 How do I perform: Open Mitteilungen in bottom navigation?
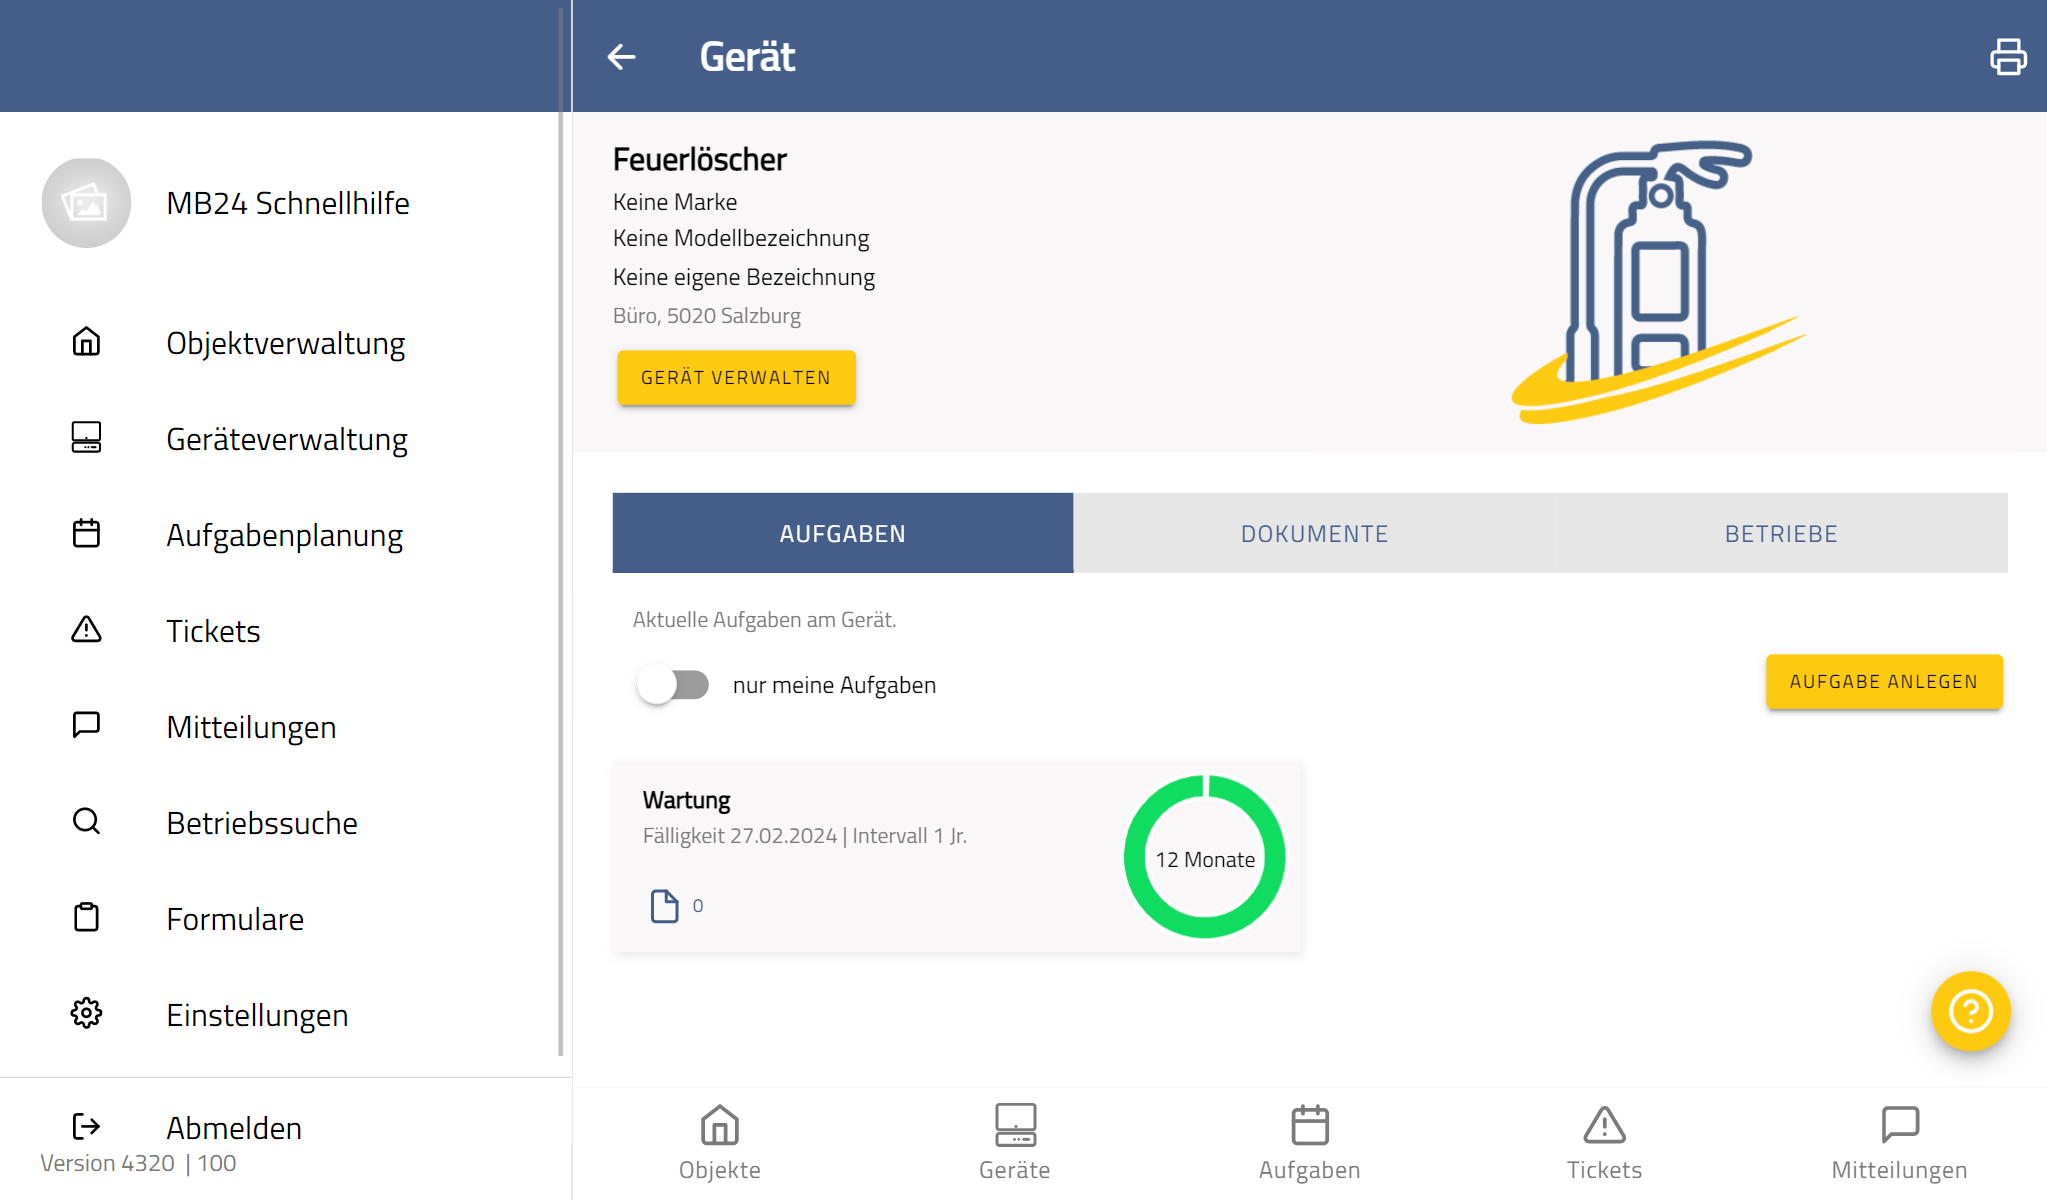pos(1899,1142)
